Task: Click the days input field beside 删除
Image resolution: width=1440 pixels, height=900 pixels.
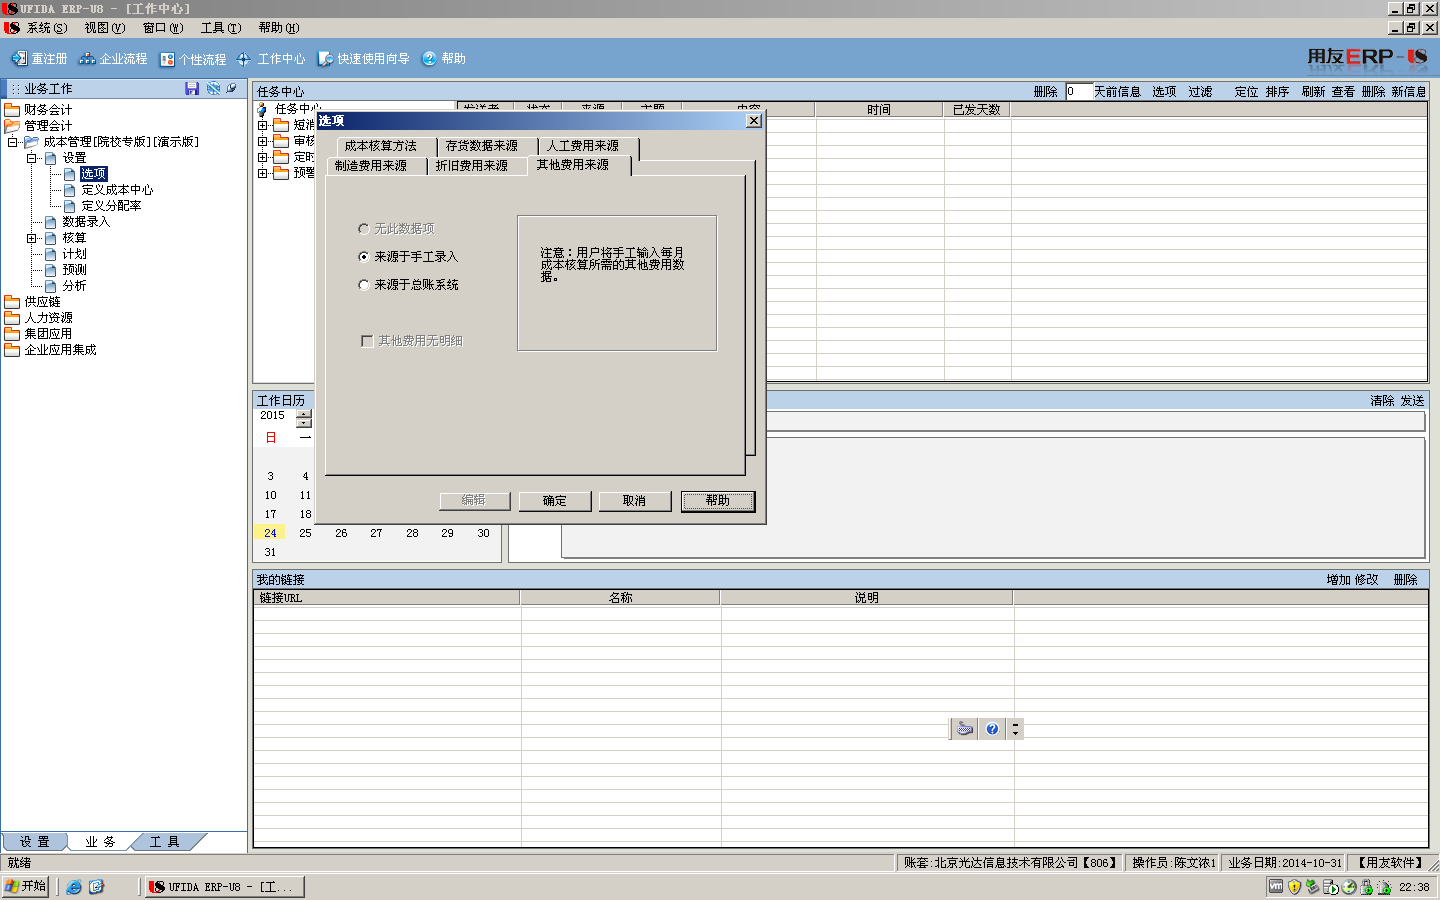Action: (x=1077, y=92)
